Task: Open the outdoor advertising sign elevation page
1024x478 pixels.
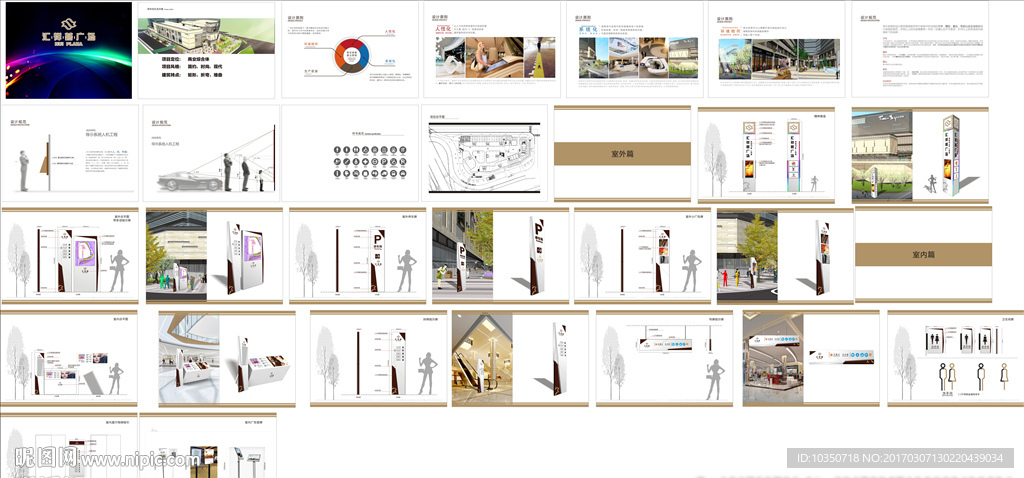Action: point(643,256)
